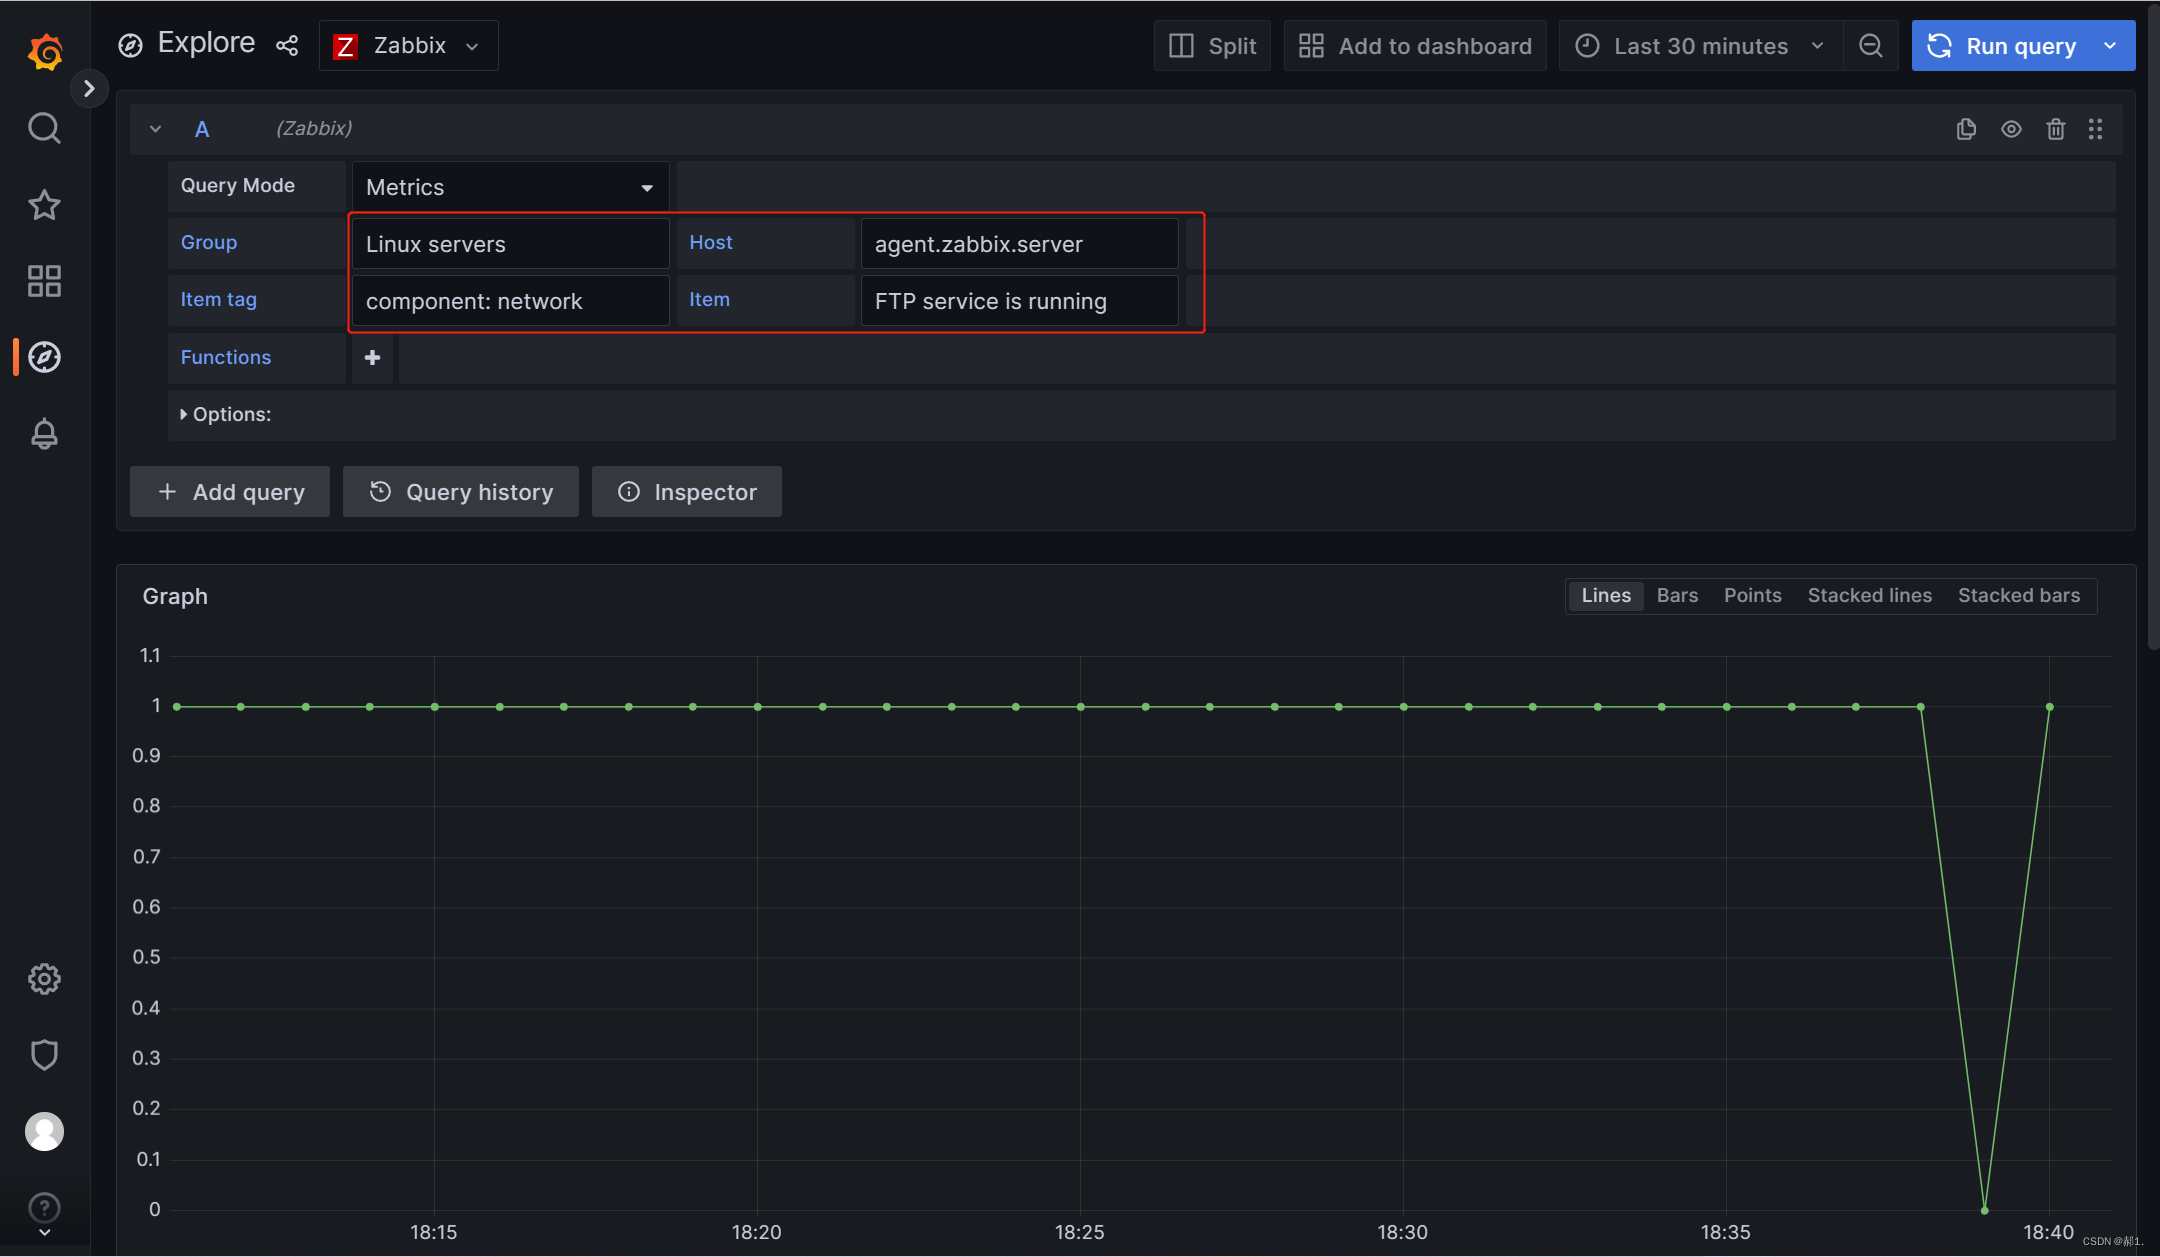The width and height of the screenshot is (2160, 1257).
Task: Open the Zabbix data source dropdown
Action: (408, 46)
